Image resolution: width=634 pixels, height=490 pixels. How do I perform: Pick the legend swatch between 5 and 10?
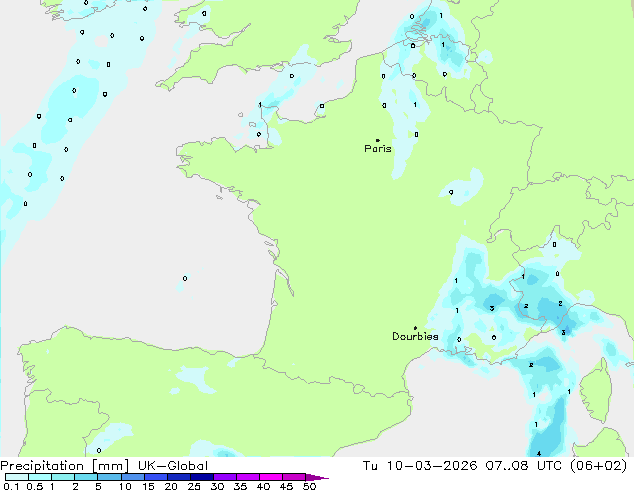pyautogui.click(x=109, y=477)
